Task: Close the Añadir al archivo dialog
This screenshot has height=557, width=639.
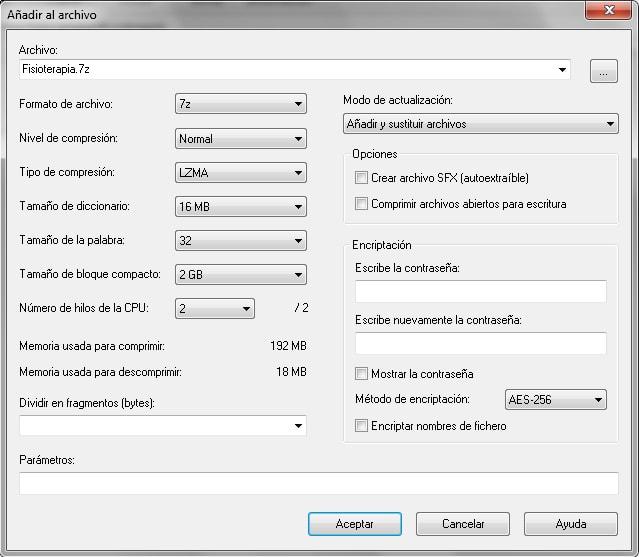Action: coord(608,10)
